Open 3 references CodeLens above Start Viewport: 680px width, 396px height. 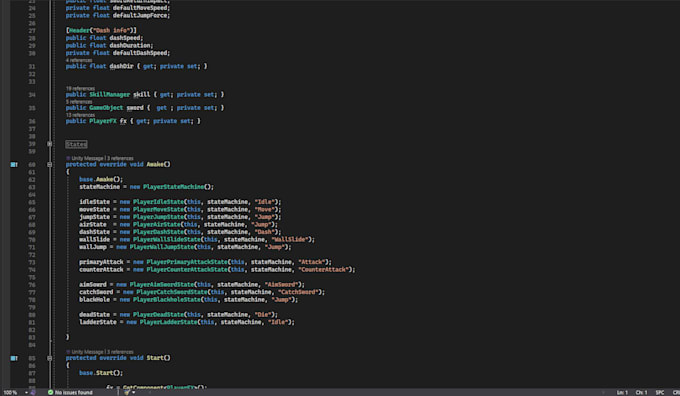[120, 352]
